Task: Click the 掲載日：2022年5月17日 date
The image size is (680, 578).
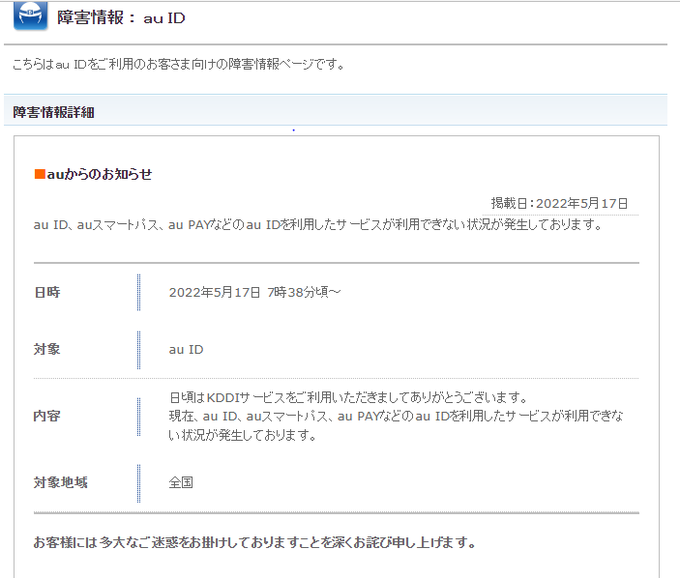Action: click(559, 203)
